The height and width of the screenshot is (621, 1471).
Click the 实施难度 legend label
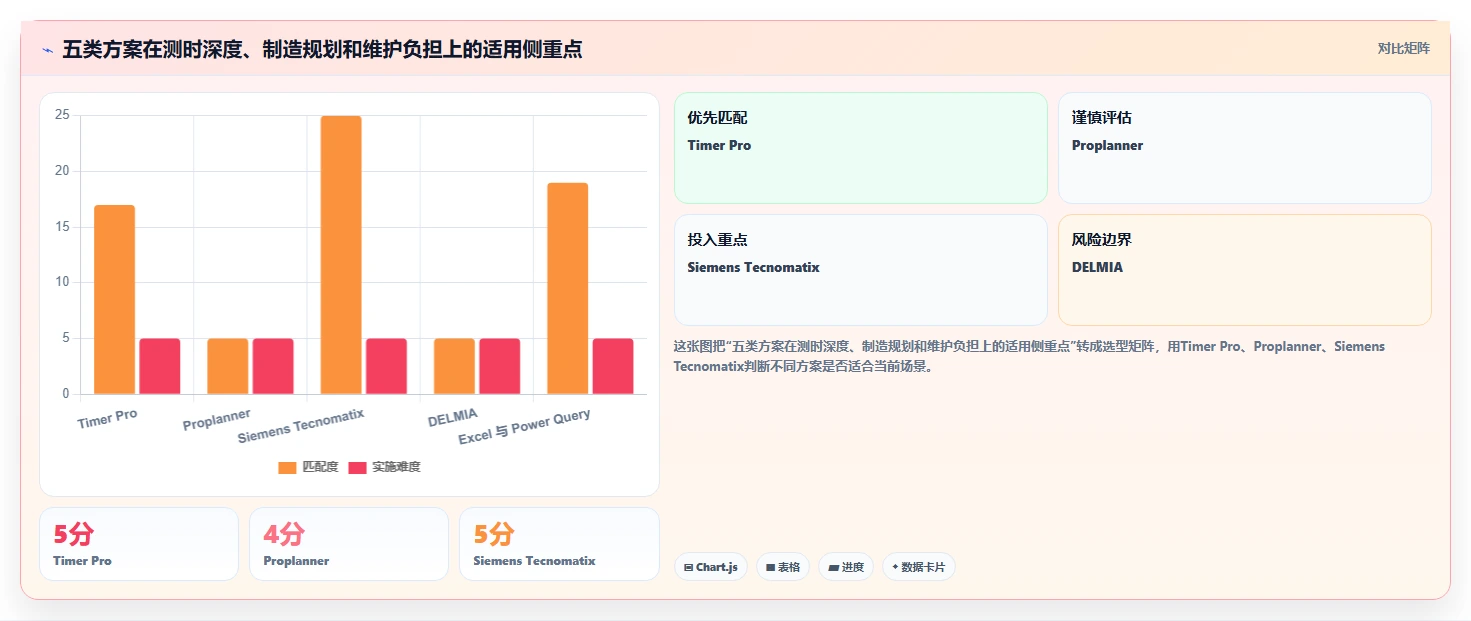pyautogui.click(x=396, y=467)
